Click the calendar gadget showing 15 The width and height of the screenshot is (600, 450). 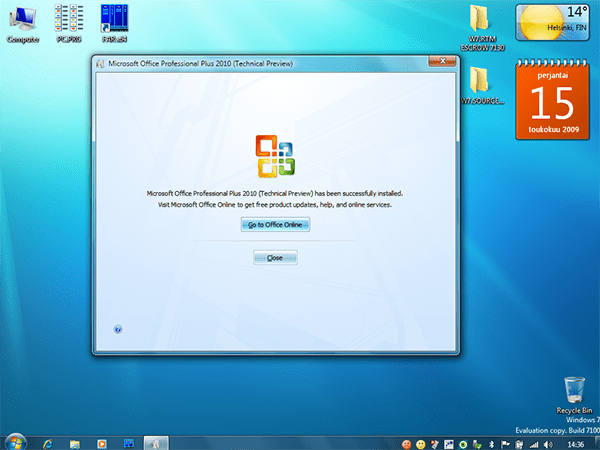coord(552,99)
